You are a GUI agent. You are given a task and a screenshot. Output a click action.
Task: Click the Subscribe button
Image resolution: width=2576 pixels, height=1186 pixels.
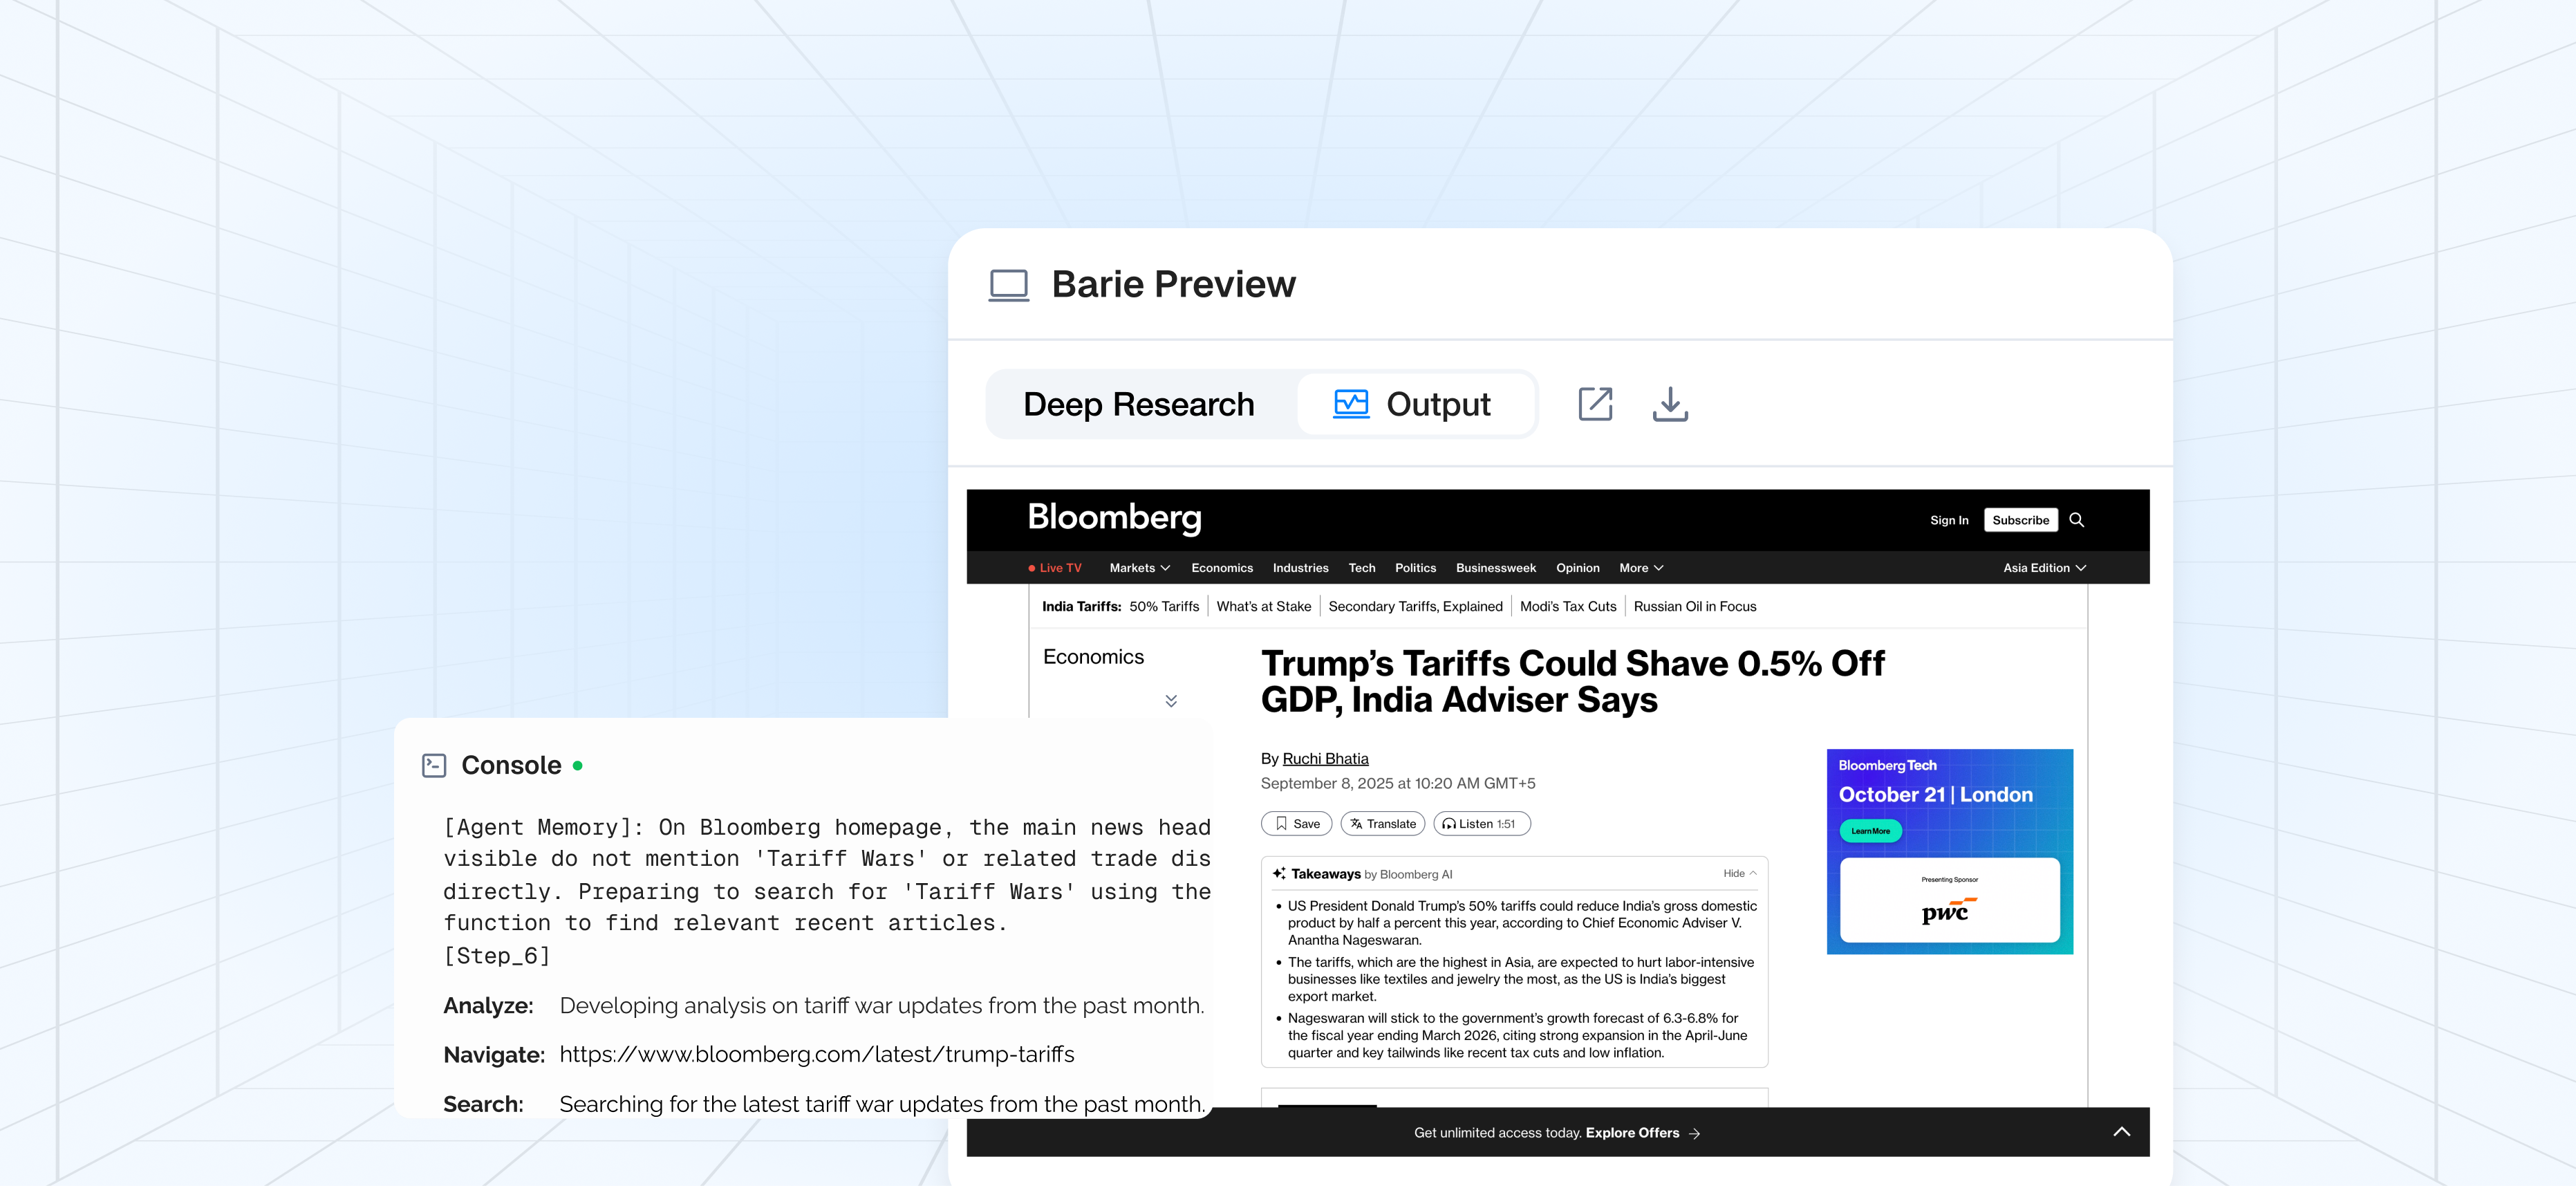2020,520
